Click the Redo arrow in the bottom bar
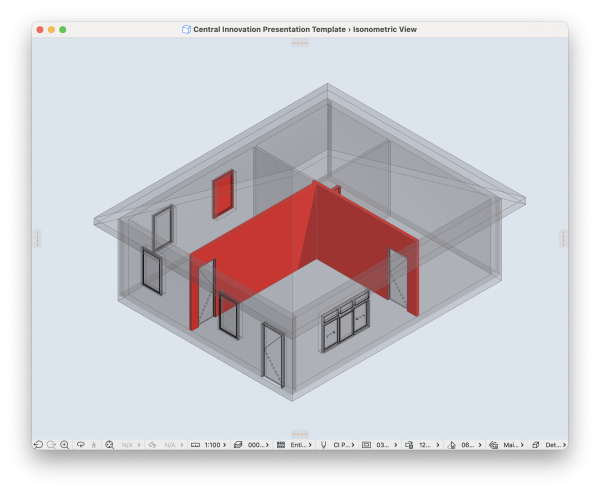600x492 pixels. click(x=51, y=444)
